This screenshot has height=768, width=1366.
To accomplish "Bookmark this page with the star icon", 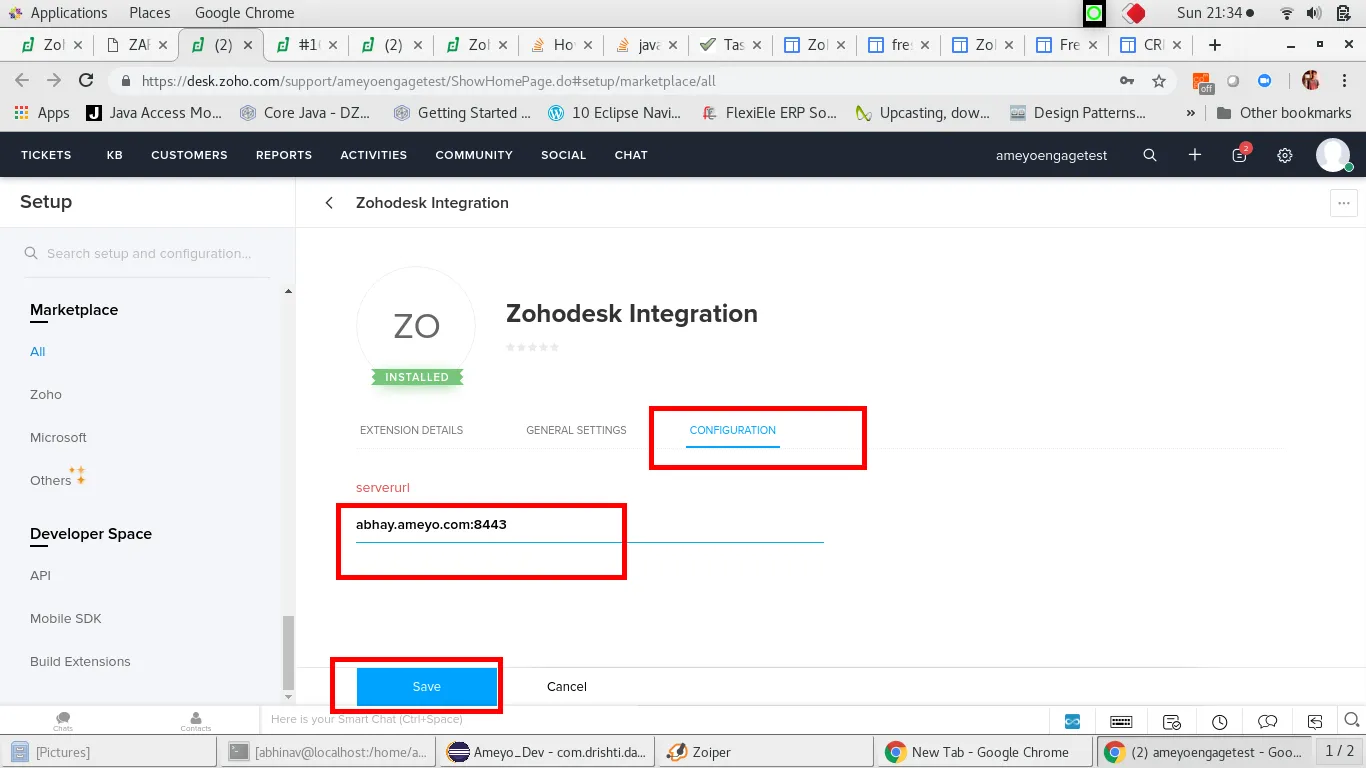I will tap(1159, 81).
